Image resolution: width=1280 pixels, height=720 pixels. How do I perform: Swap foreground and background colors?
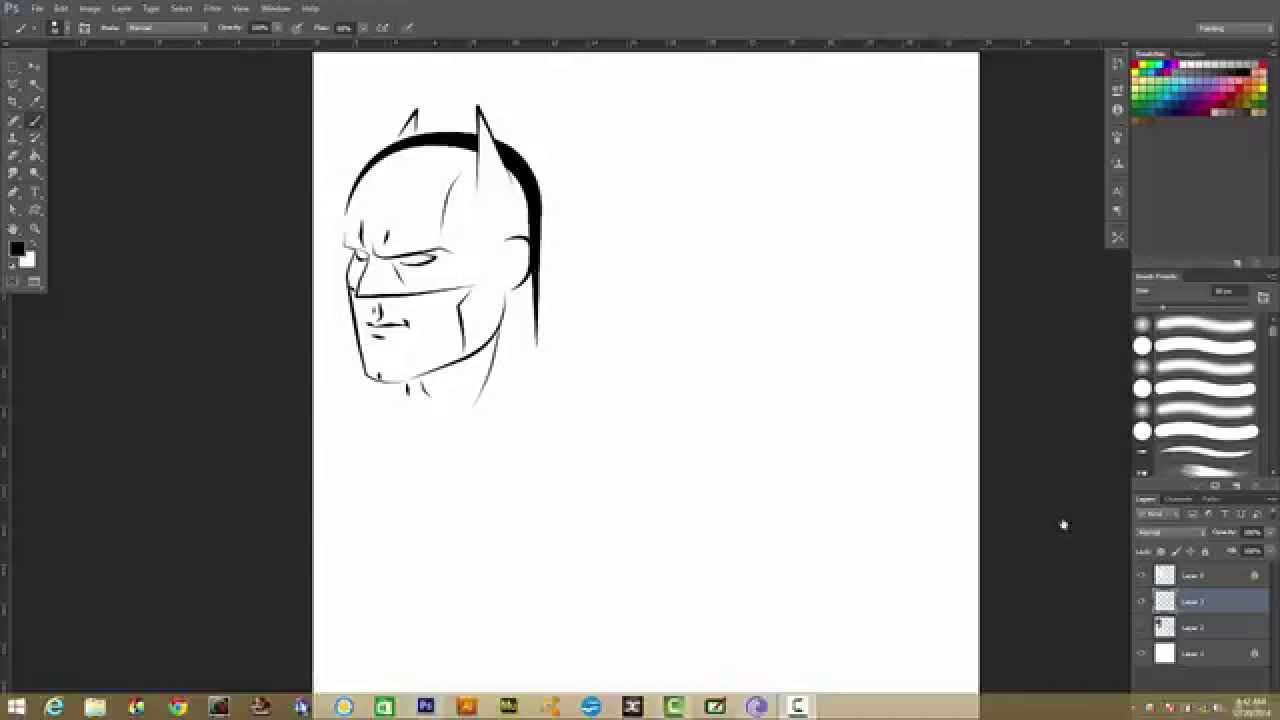click(32, 244)
